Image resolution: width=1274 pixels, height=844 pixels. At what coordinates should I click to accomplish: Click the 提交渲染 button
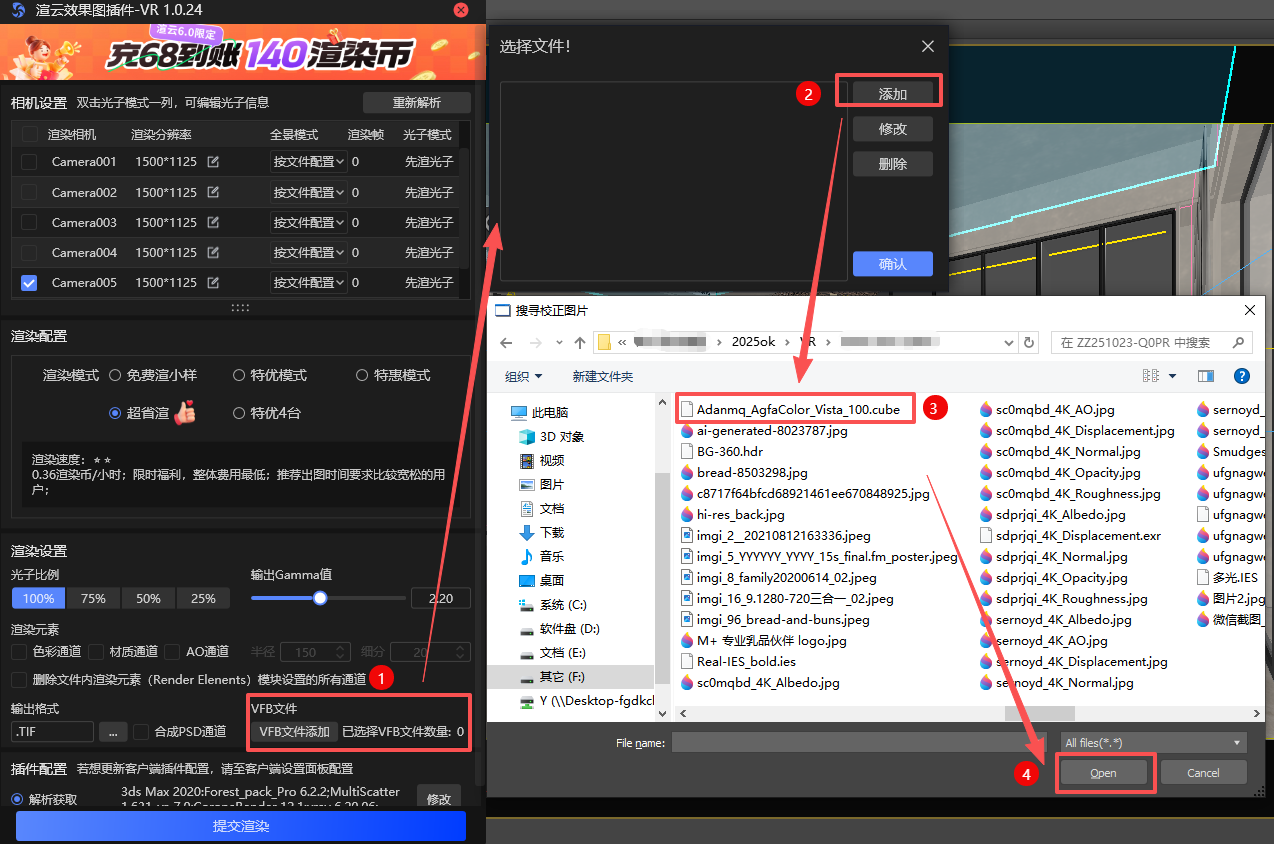tap(241, 826)
